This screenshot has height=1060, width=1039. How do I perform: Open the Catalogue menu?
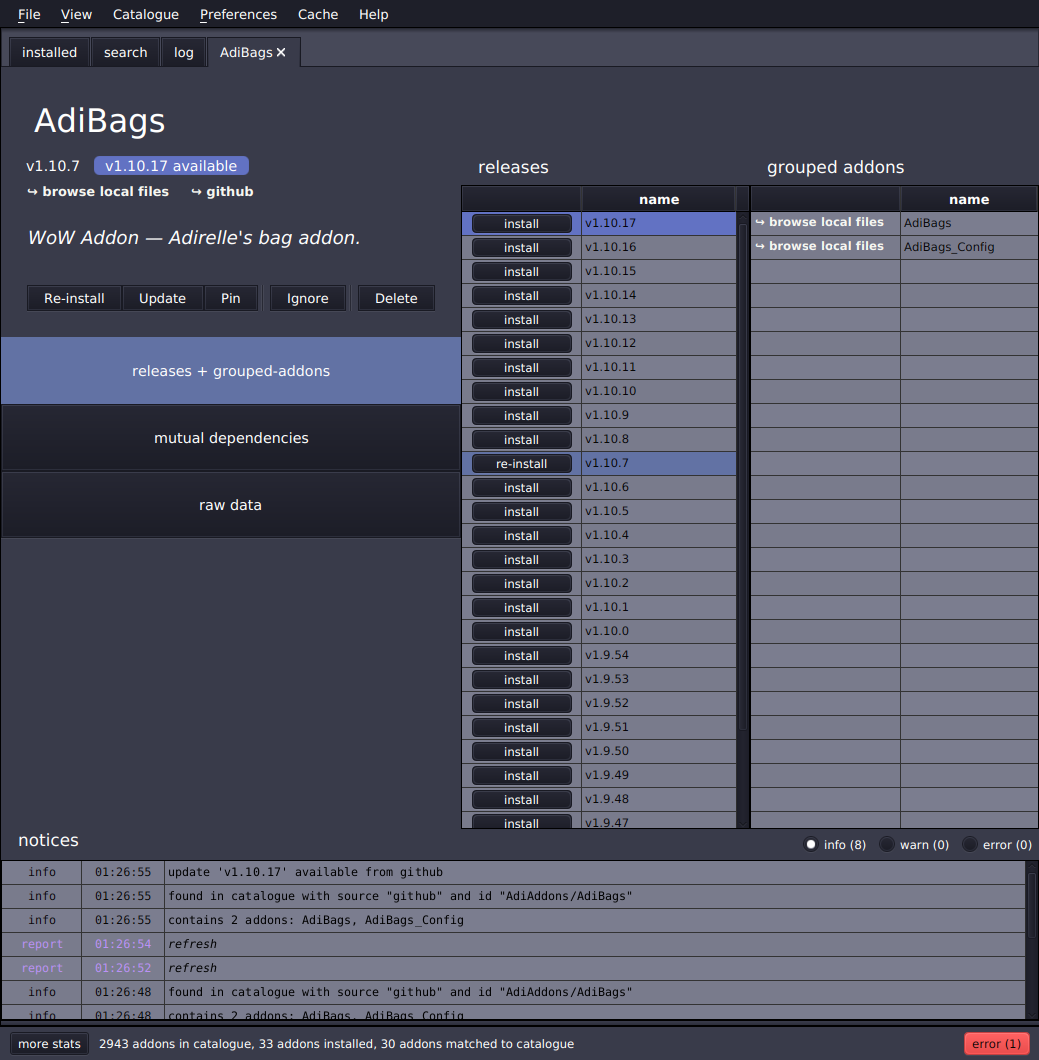click(146, 14)
